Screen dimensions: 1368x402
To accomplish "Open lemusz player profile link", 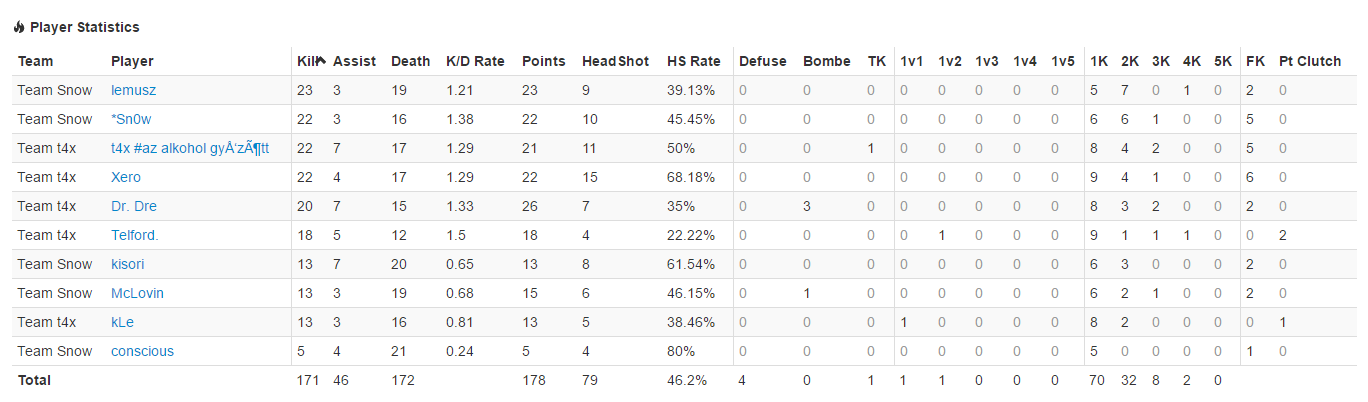I will [133, 90].
